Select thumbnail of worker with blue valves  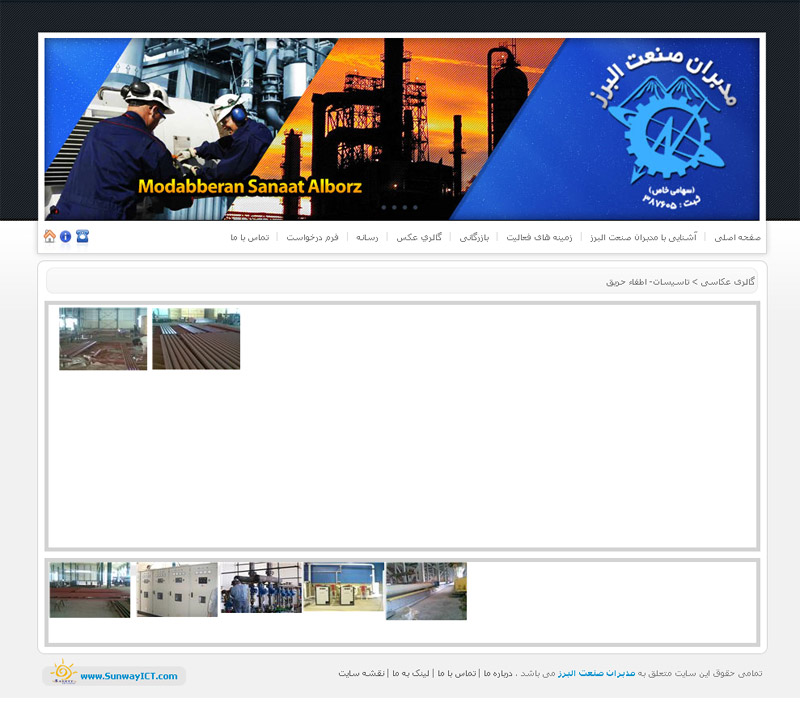tap(261, 588)
